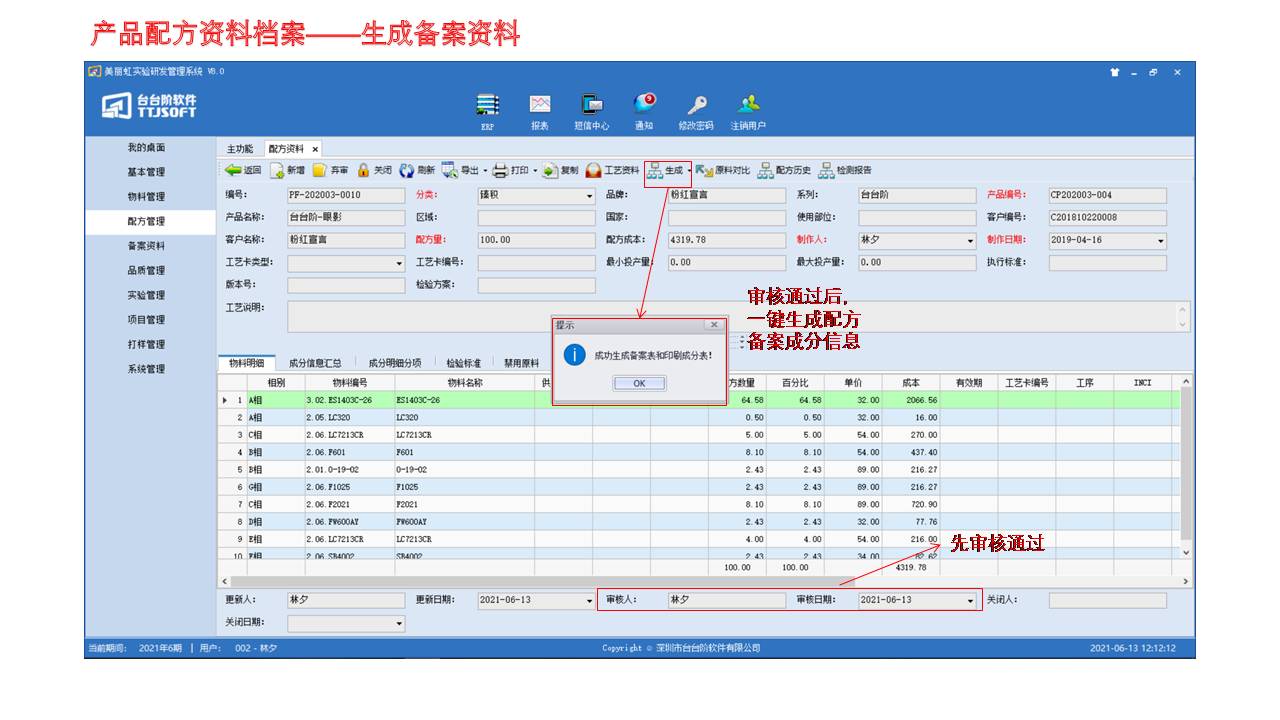This screenshot has width=1280, height=720.
Task: Open 配方历史 formula history icon
Action: click(x=765, y=171)
